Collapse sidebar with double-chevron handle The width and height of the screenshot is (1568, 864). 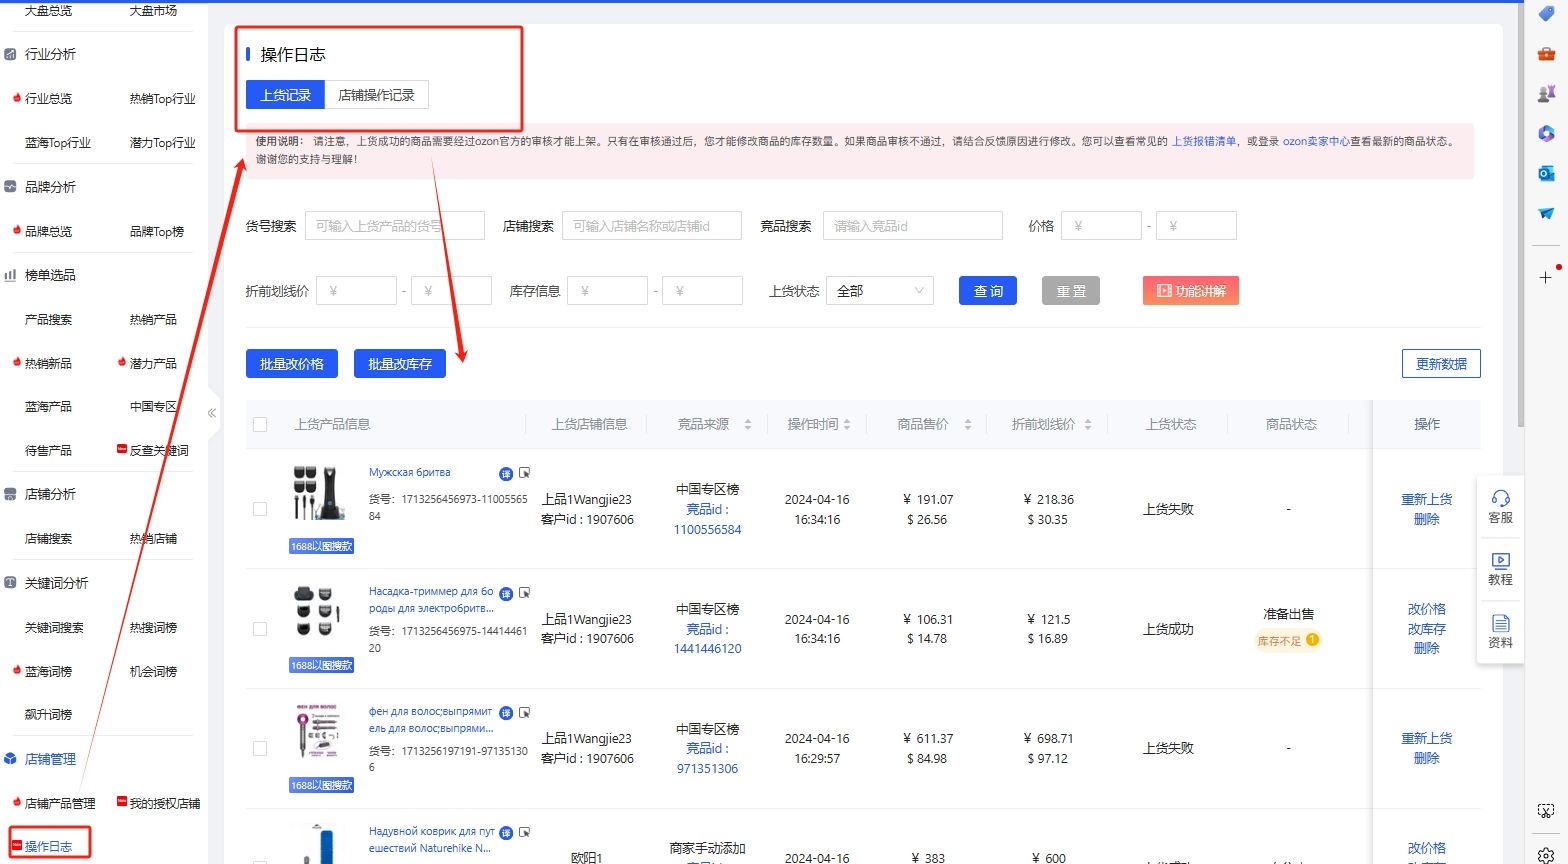coord(212,412)
